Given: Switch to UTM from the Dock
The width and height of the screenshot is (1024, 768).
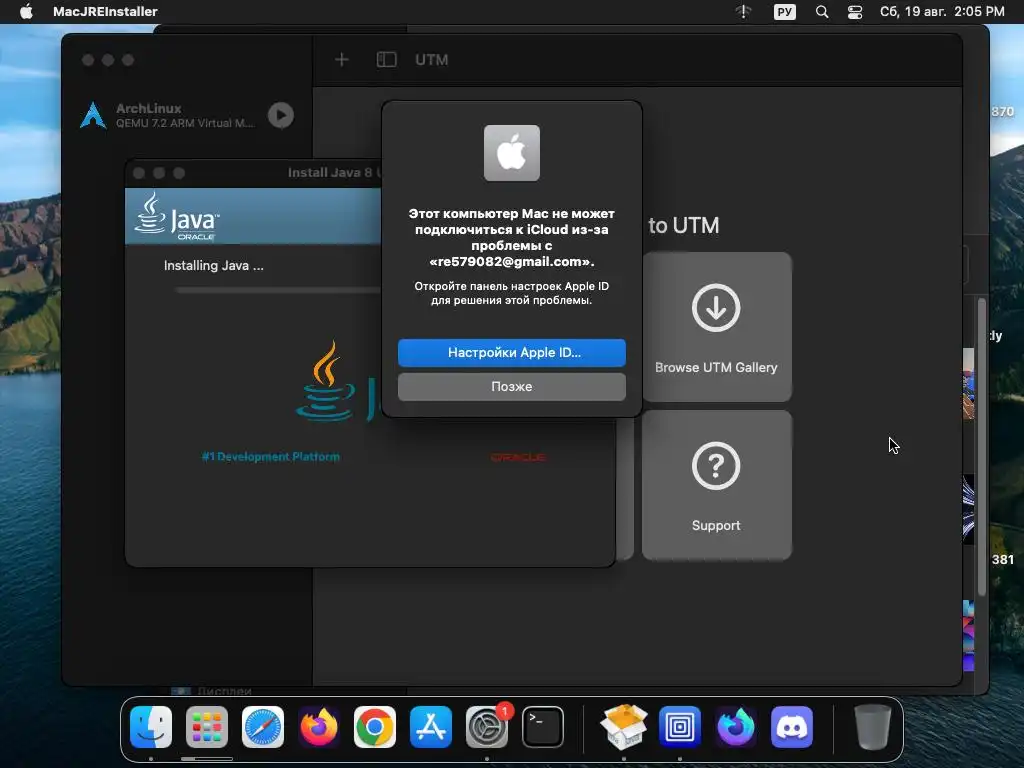Looking at the screenshot, I should 680,727.
